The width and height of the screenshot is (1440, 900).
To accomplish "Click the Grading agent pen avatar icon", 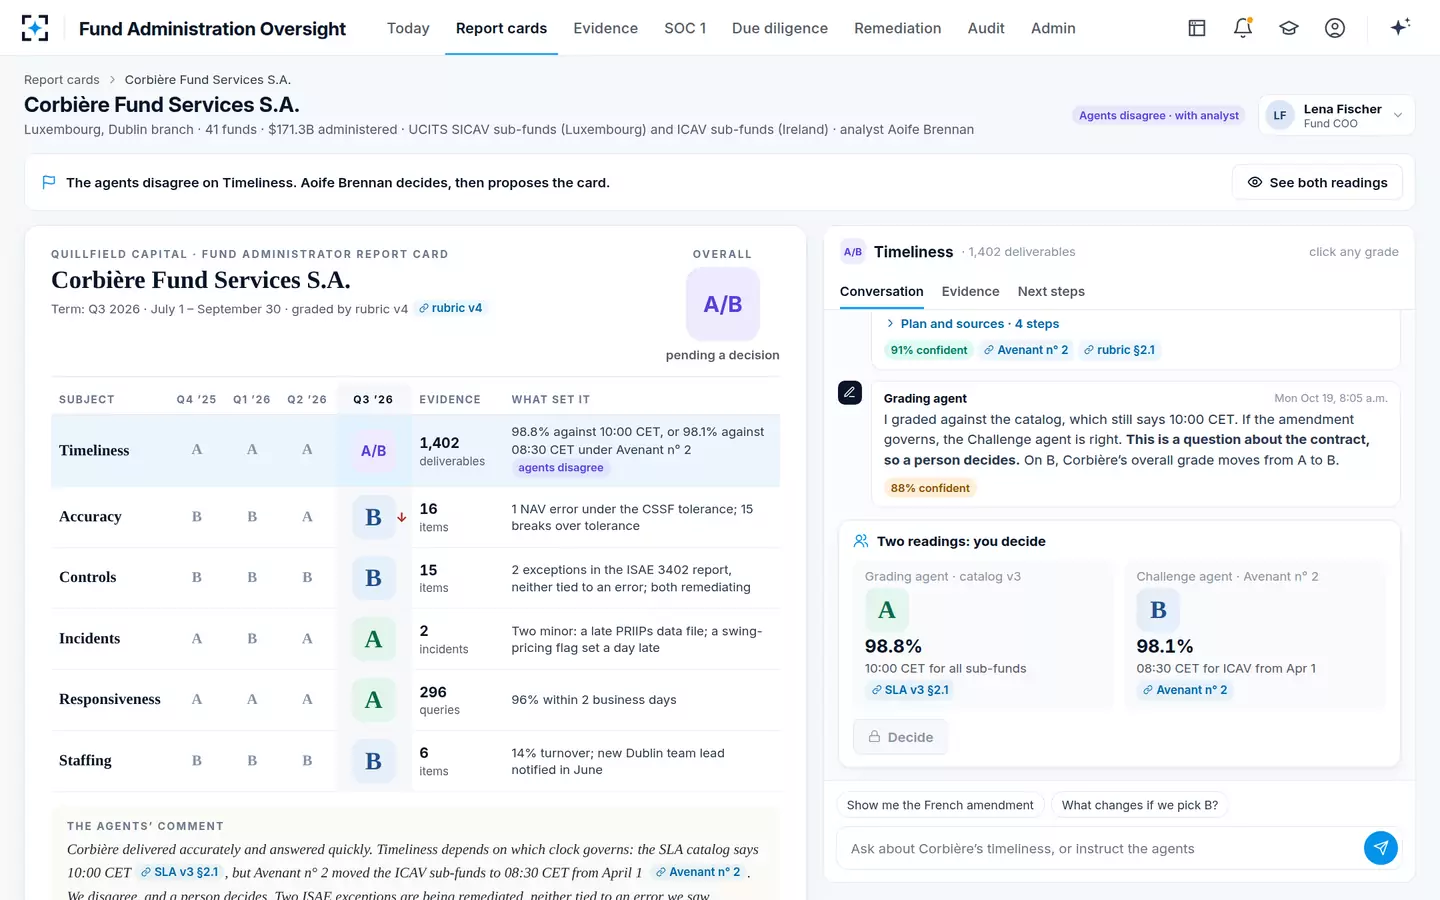I will [849, 393].
